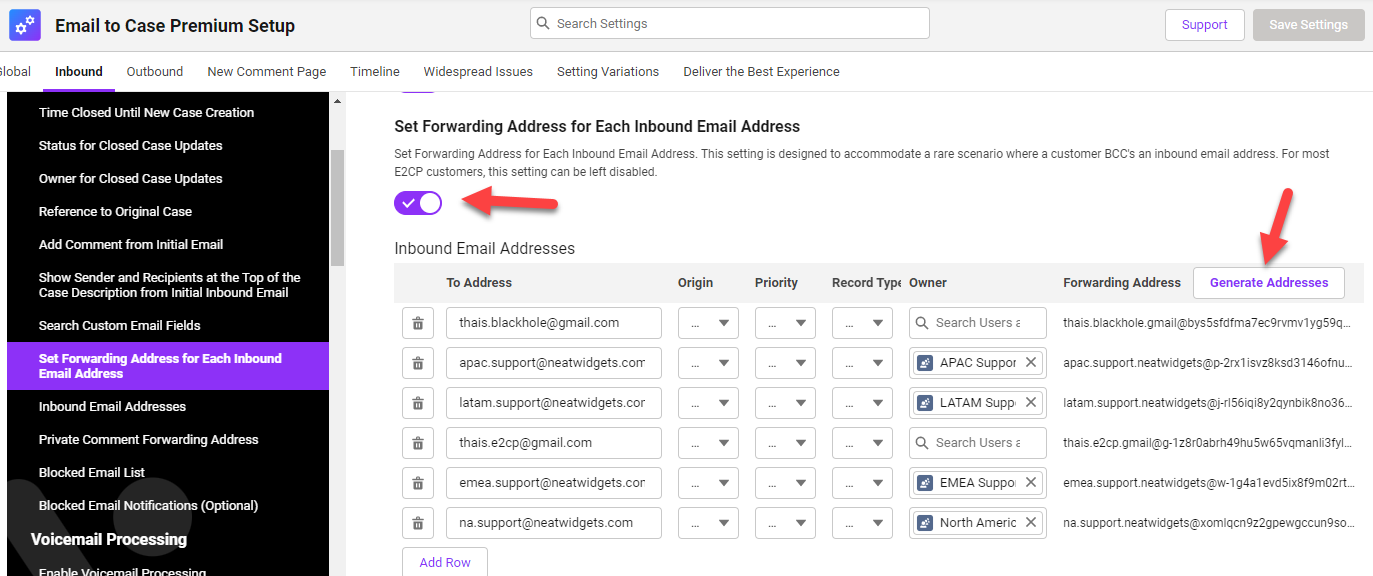1373x576 pixels.
Task: Clear the EMEA Support owner pill
Action: tap(1031, 483)
